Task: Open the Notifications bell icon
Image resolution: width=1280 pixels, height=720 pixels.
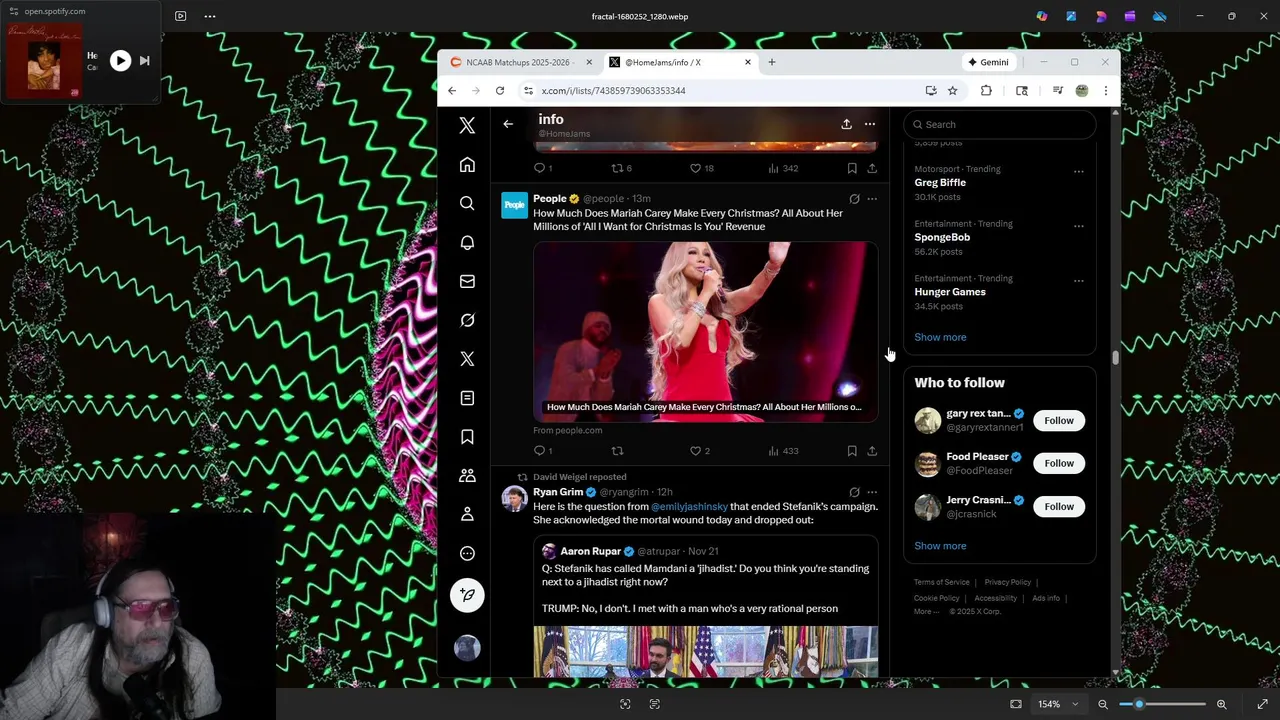Action: 467,243
